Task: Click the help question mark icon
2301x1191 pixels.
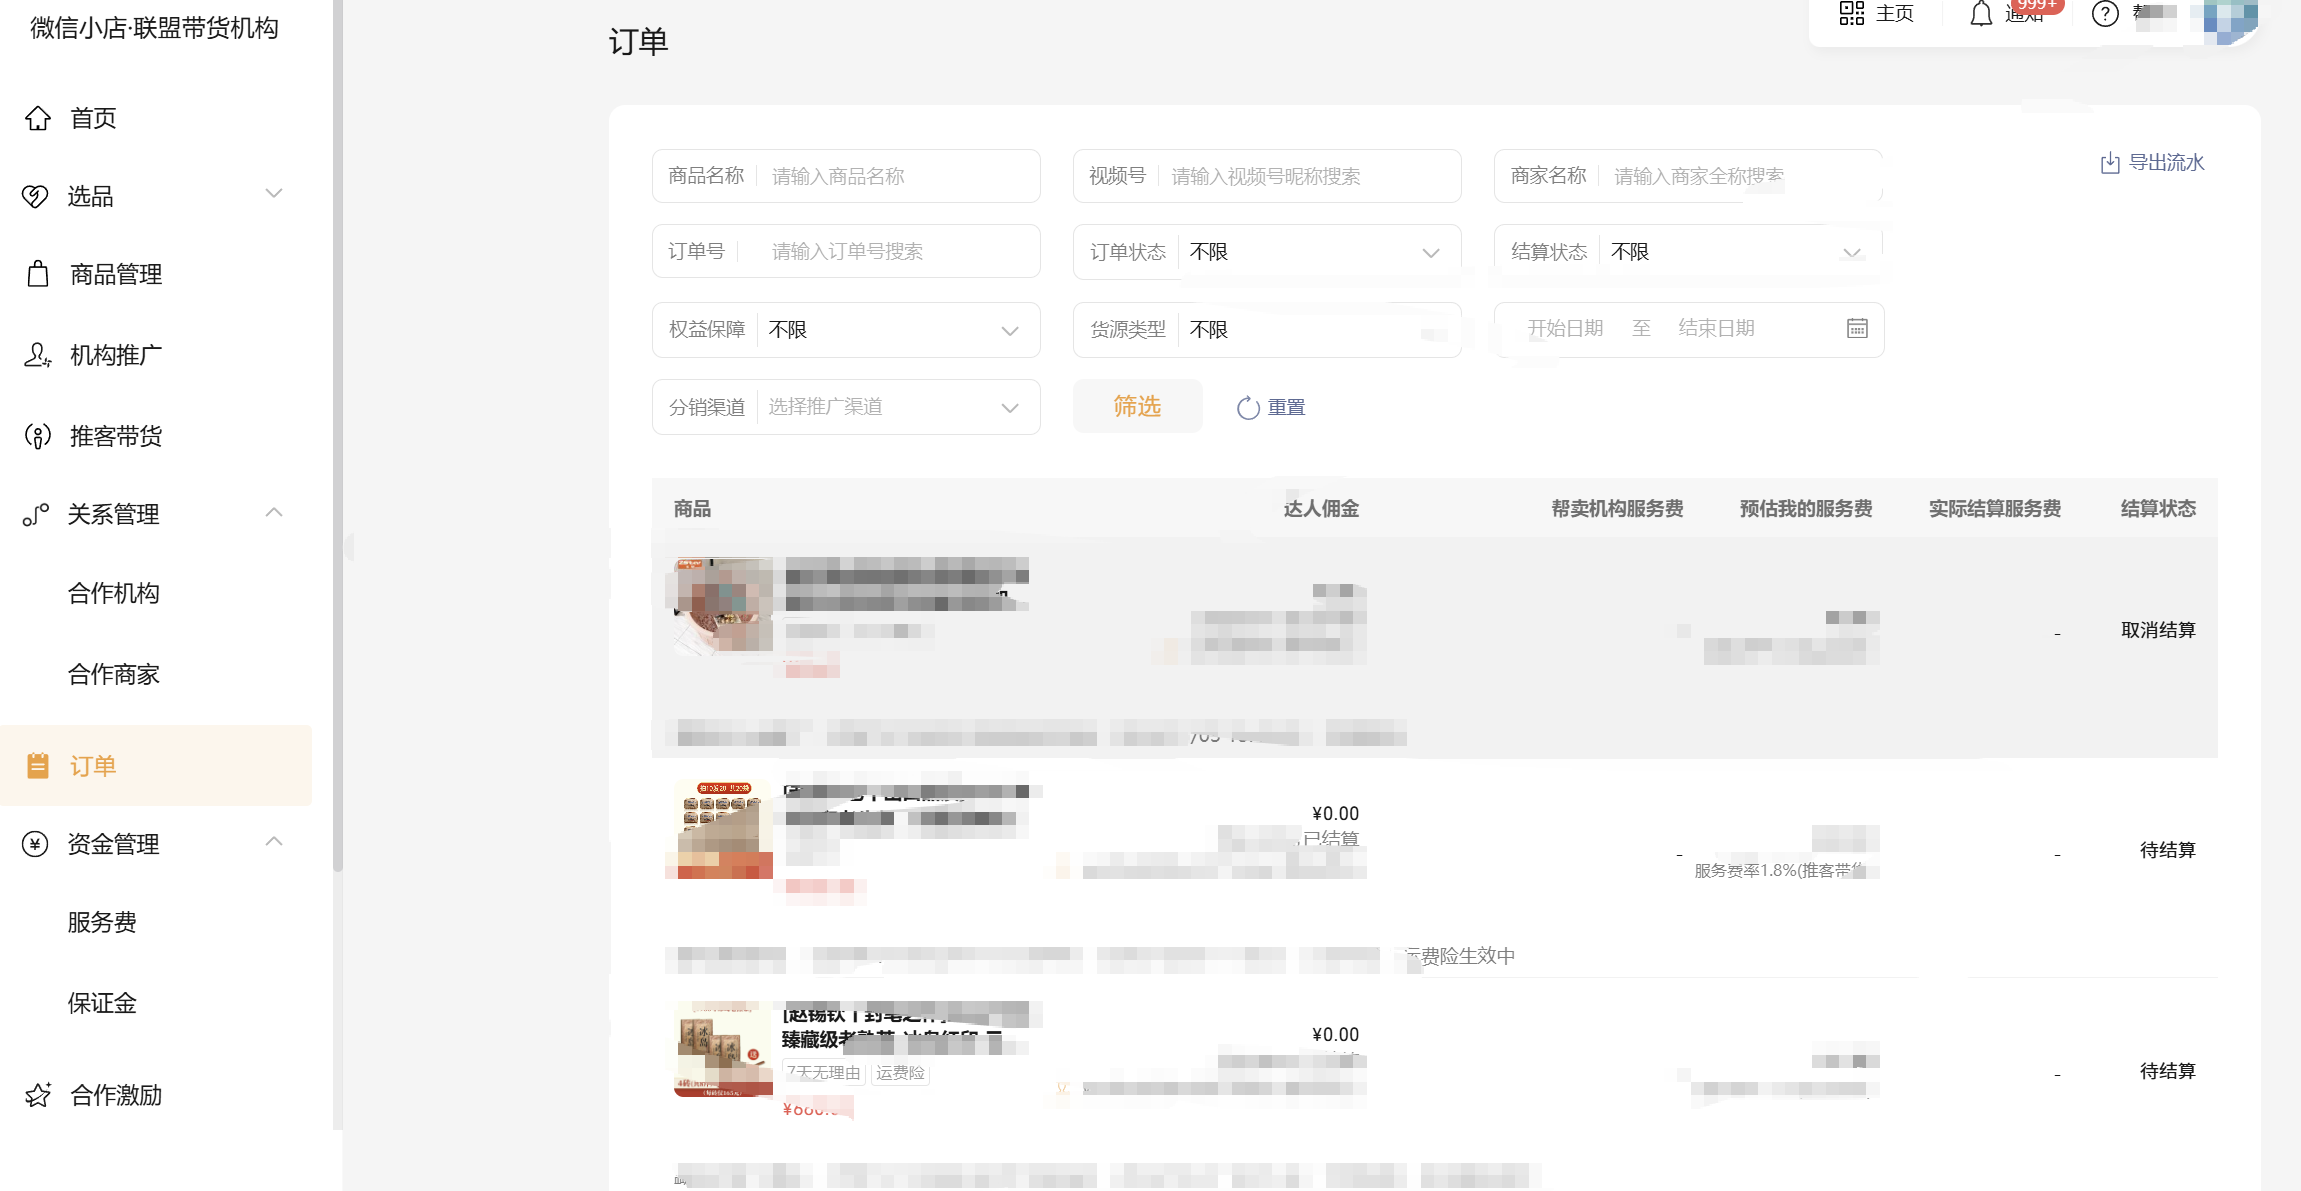Action: 2104,14
